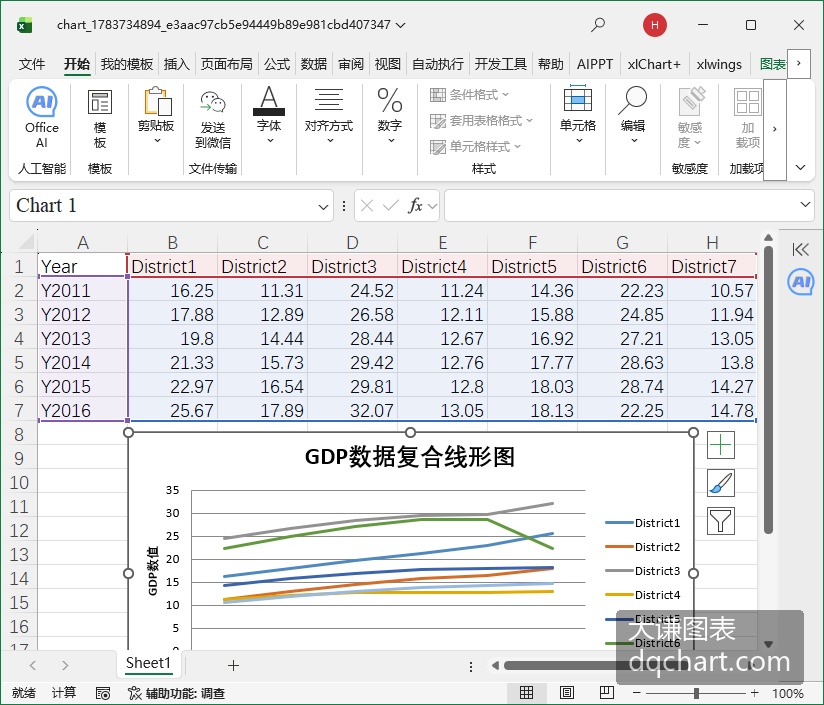The width and height of the screenshot is (824, 705).
Task: Select cell B2 with 16.25
Action: (172, 291)
